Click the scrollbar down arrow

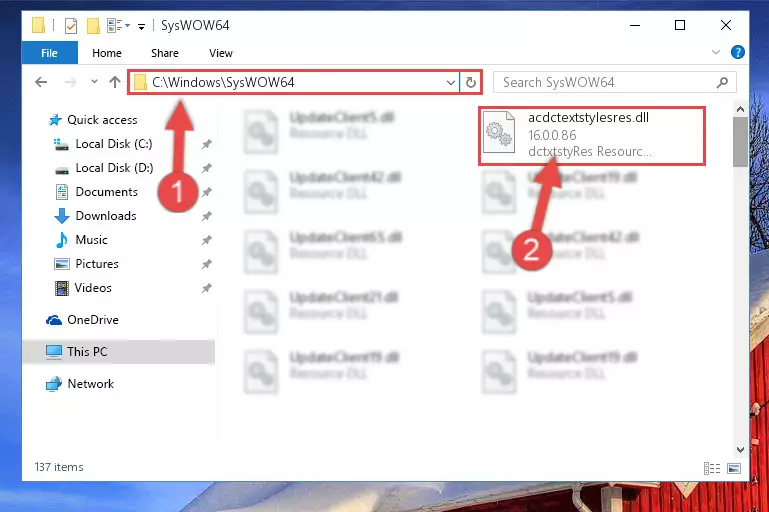tap(740, 449)
